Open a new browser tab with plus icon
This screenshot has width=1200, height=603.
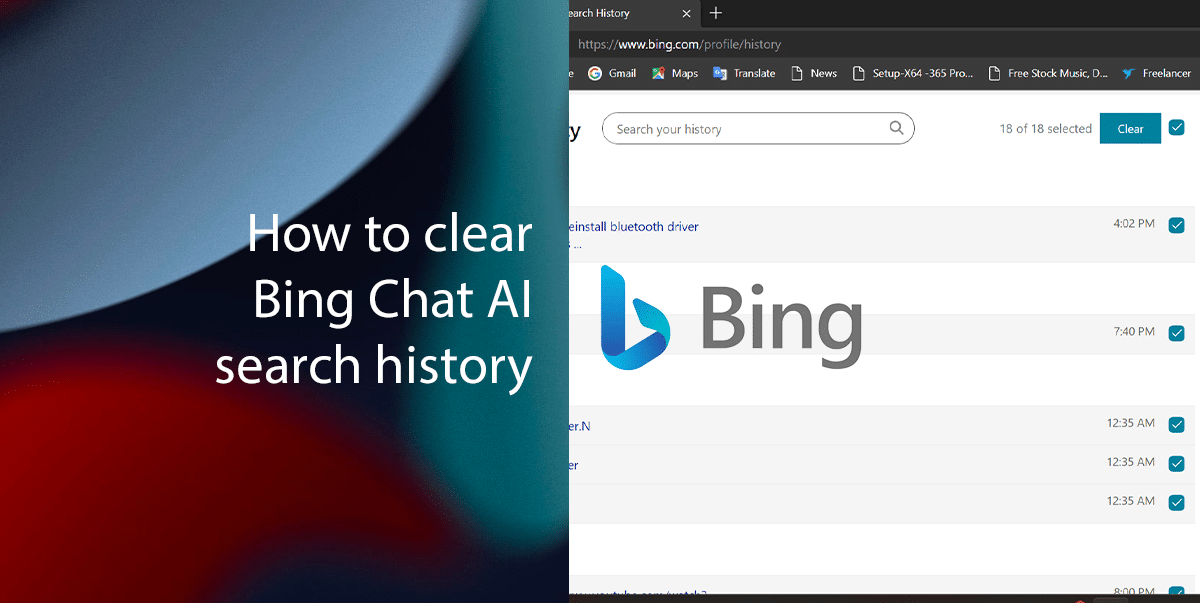716,13
